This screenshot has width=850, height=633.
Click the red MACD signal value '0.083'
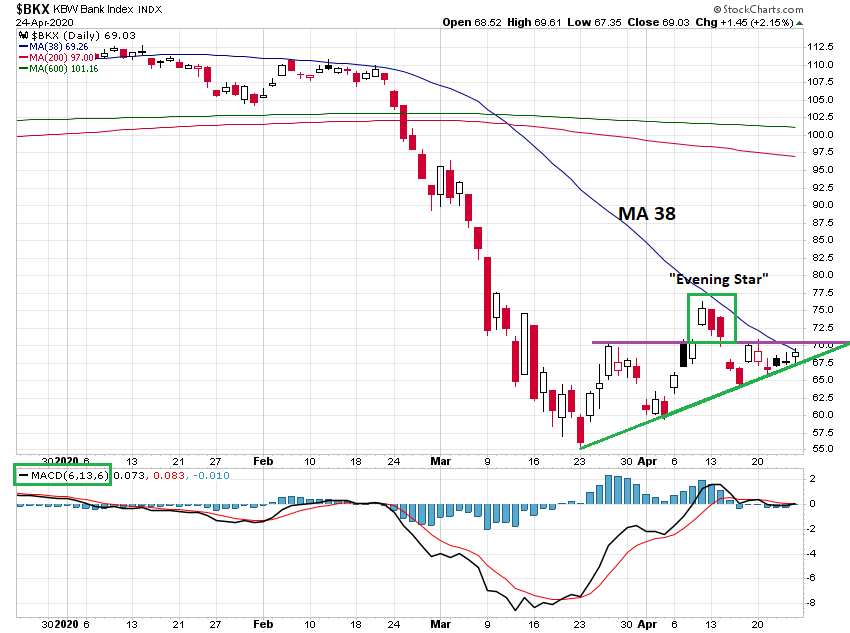pos(169,475)
